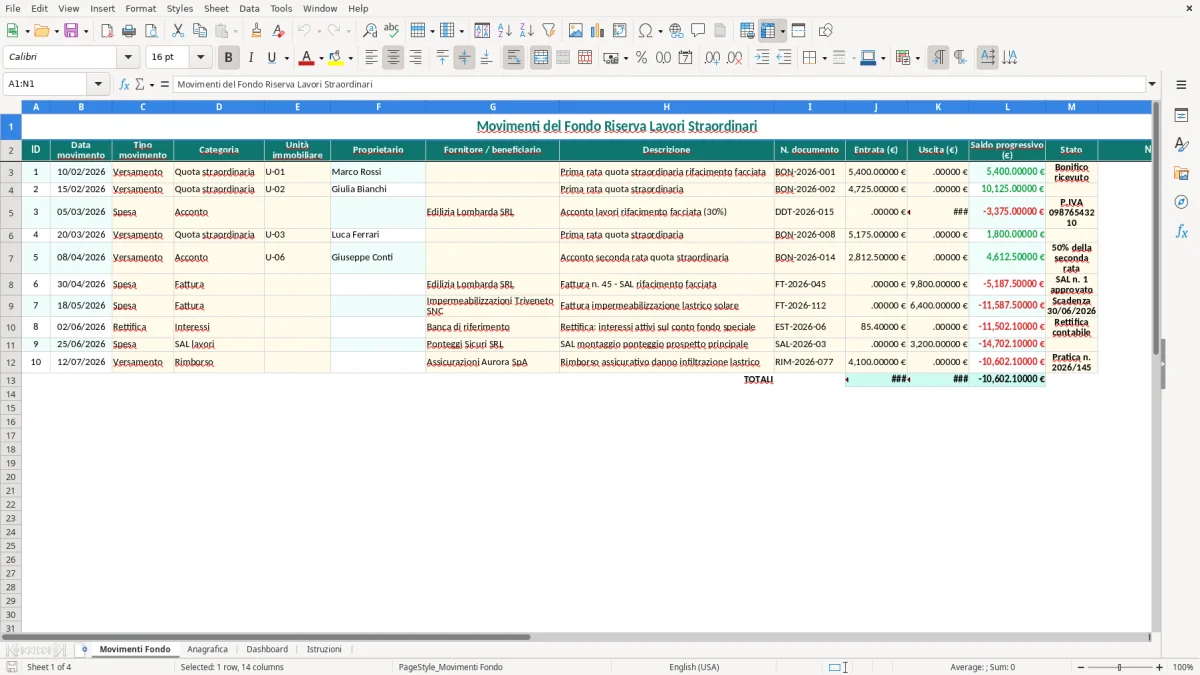Open the Calibri font name dropdown

tap(128, 58)
